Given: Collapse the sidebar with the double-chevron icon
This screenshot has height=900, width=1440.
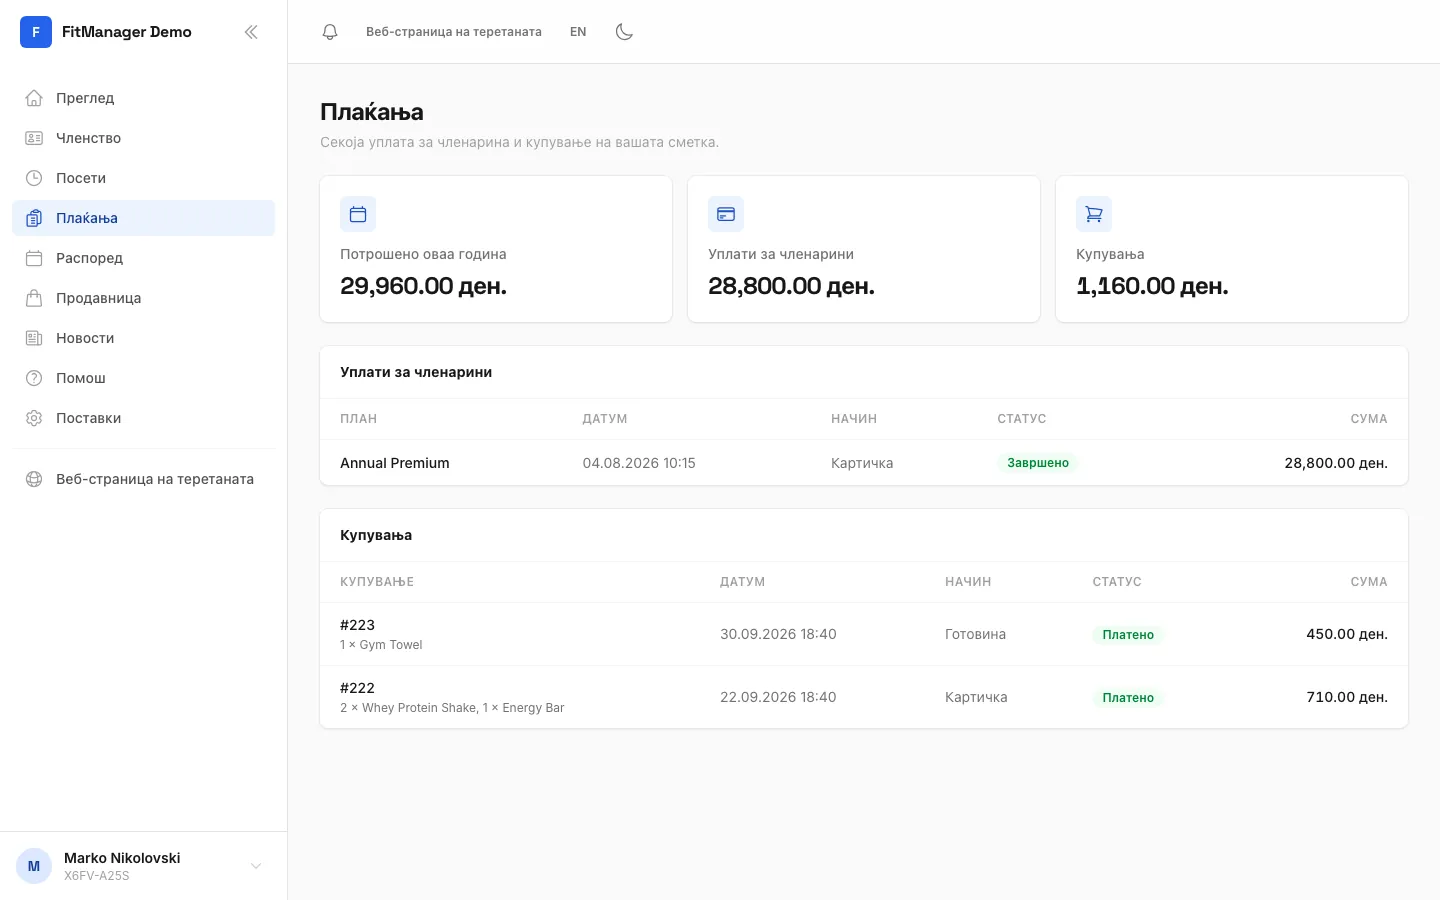Looking at the screenshot, I should 251,32.
